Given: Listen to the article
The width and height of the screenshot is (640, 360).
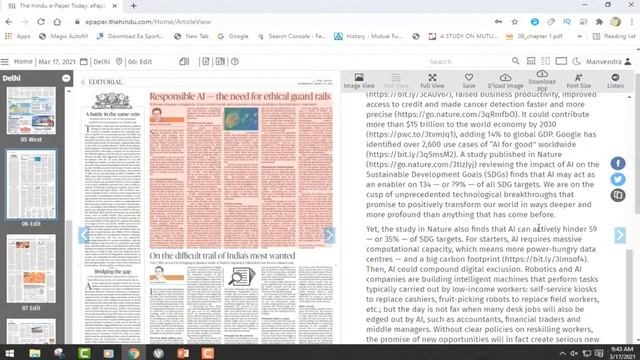Looking at the screenshot, I should pos(615,81).
